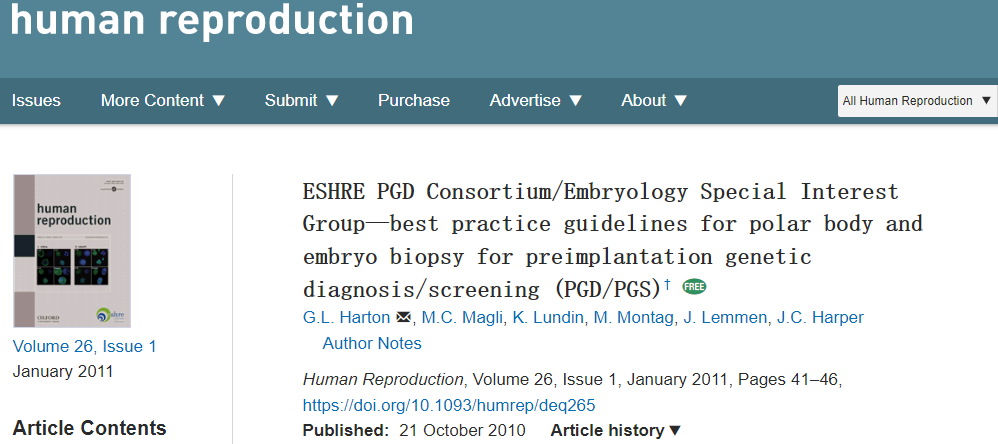Click the envelope icon next to G.L. Harton
Viewport: 998px width, 444px height.
(404, 318)
